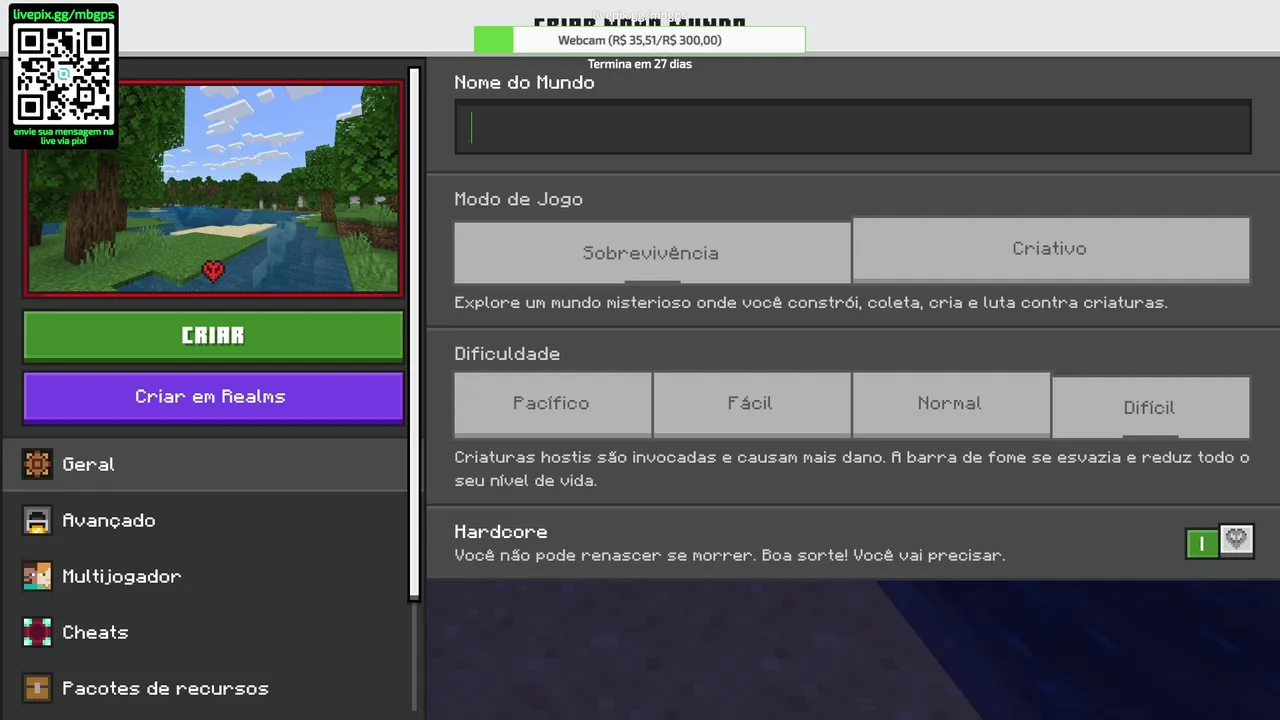Click the Avançado settings icon

click(x=37, y=520)
